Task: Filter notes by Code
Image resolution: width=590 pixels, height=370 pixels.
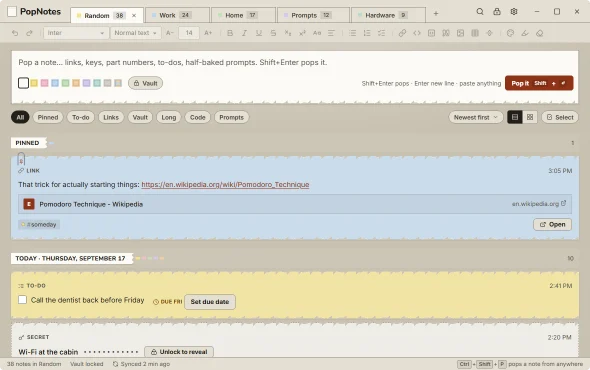Action: pyautogui.click(x=198, y=117)
